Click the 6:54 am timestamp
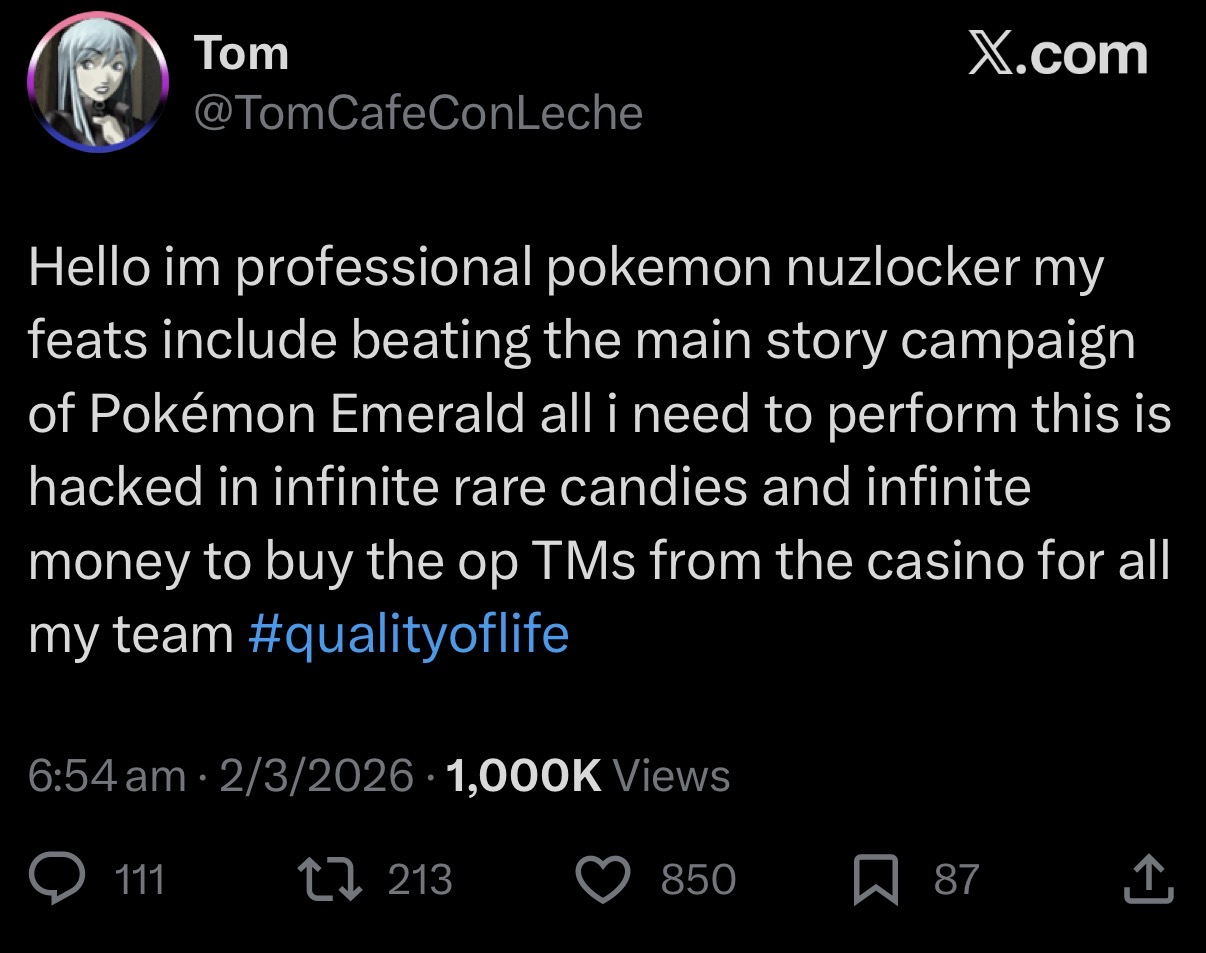 click(106, 776)
